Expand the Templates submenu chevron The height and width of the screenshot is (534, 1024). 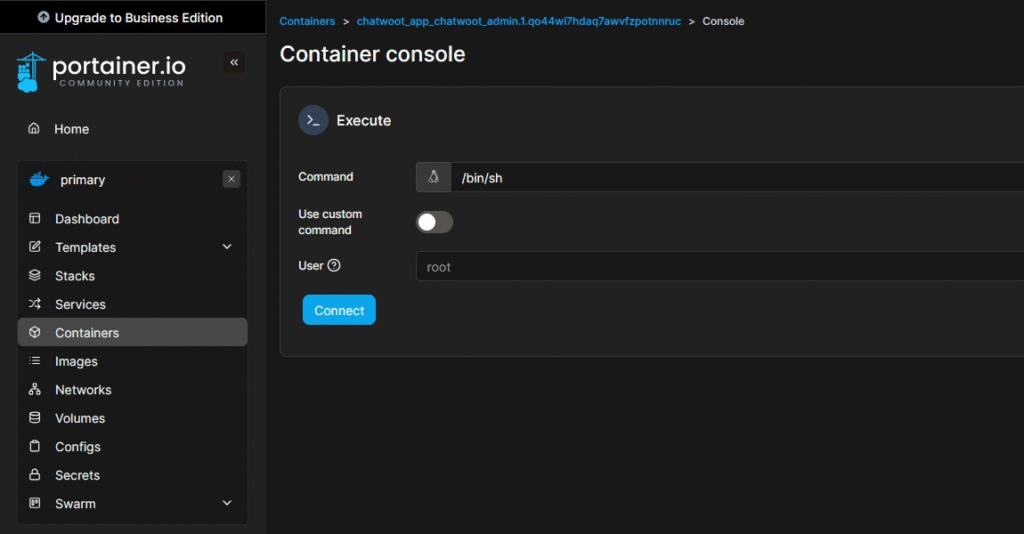pos(227,247)
